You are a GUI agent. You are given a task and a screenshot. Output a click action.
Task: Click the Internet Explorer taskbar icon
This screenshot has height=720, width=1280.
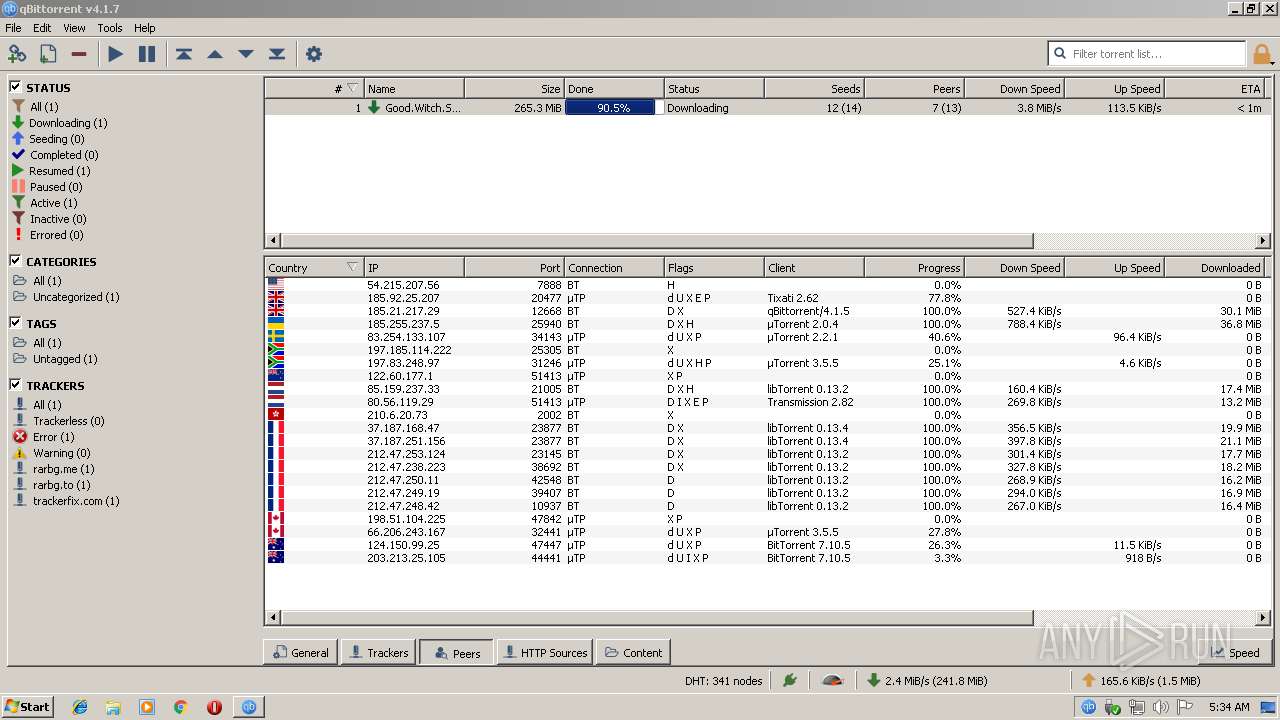(x=80, y=707)
